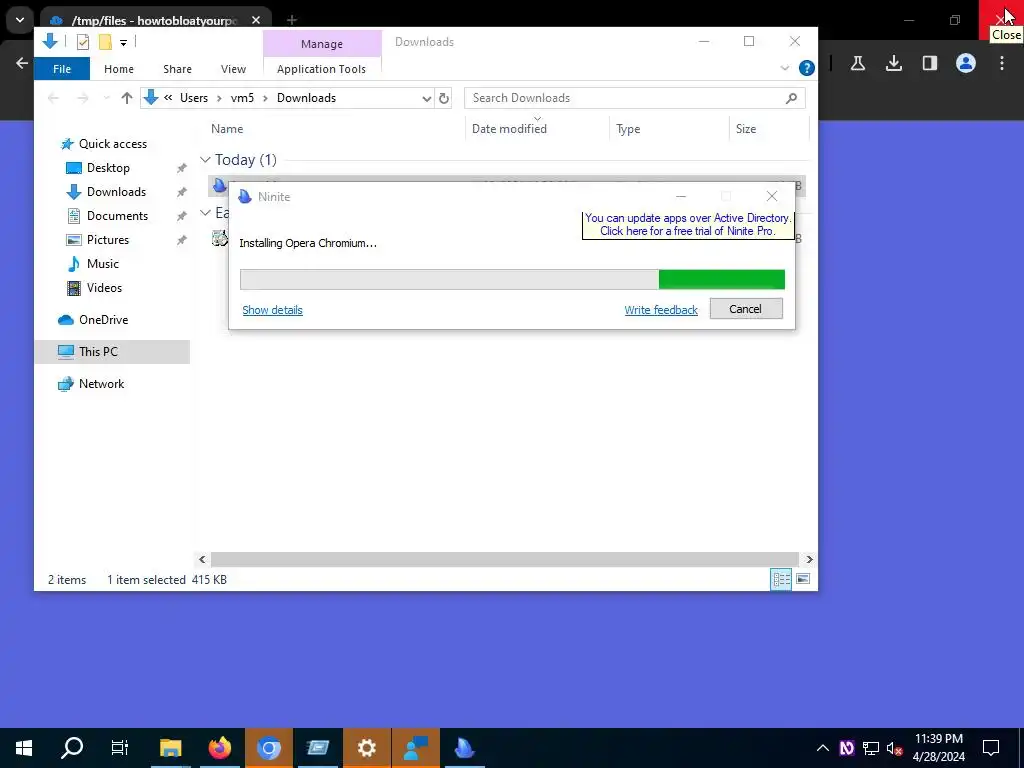Image resolution: width=1024 pixels, height=768 pixels.
Task: Open Music in navigation pane
Action: 103,264
